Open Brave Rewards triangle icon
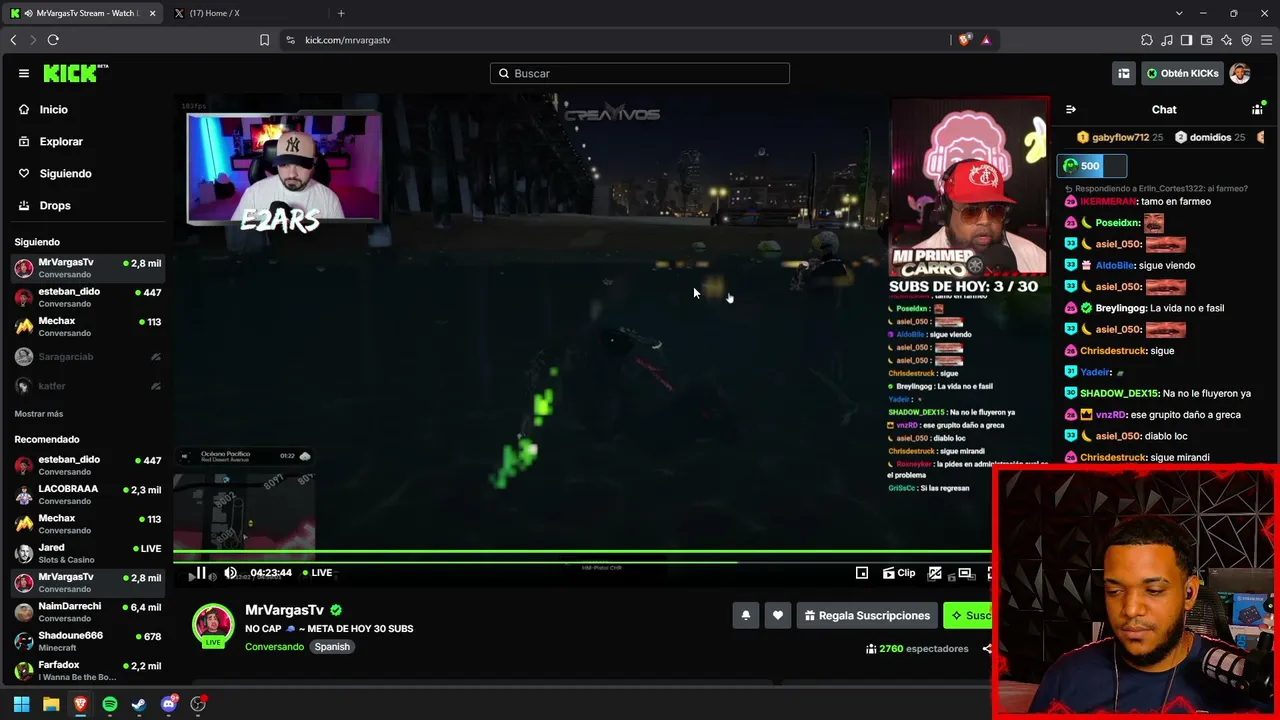1280x720 pixels. click(x=986, y=40)
